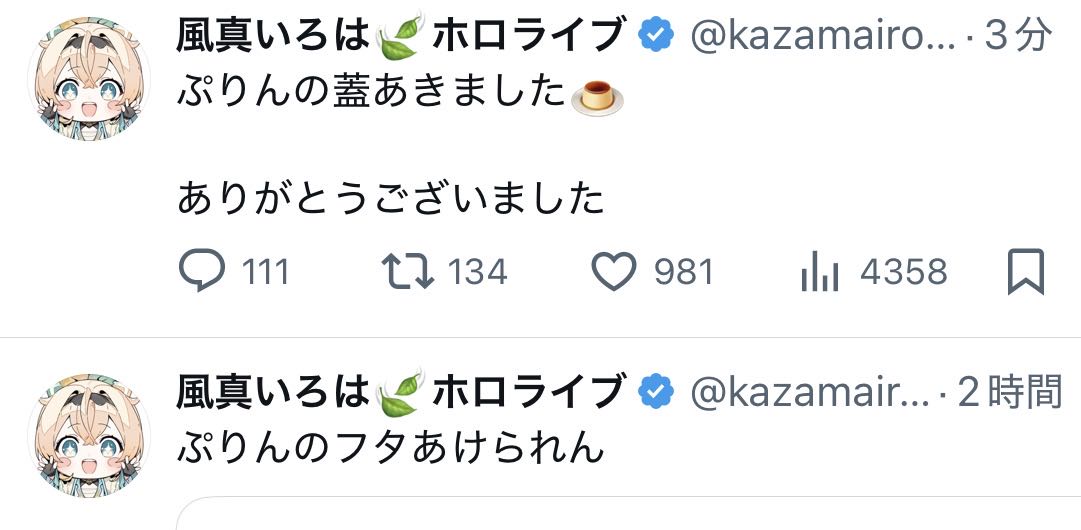Open reply icon on pudding lid tweet
The image size is (1081, 530).
click(x=202, y=271)
